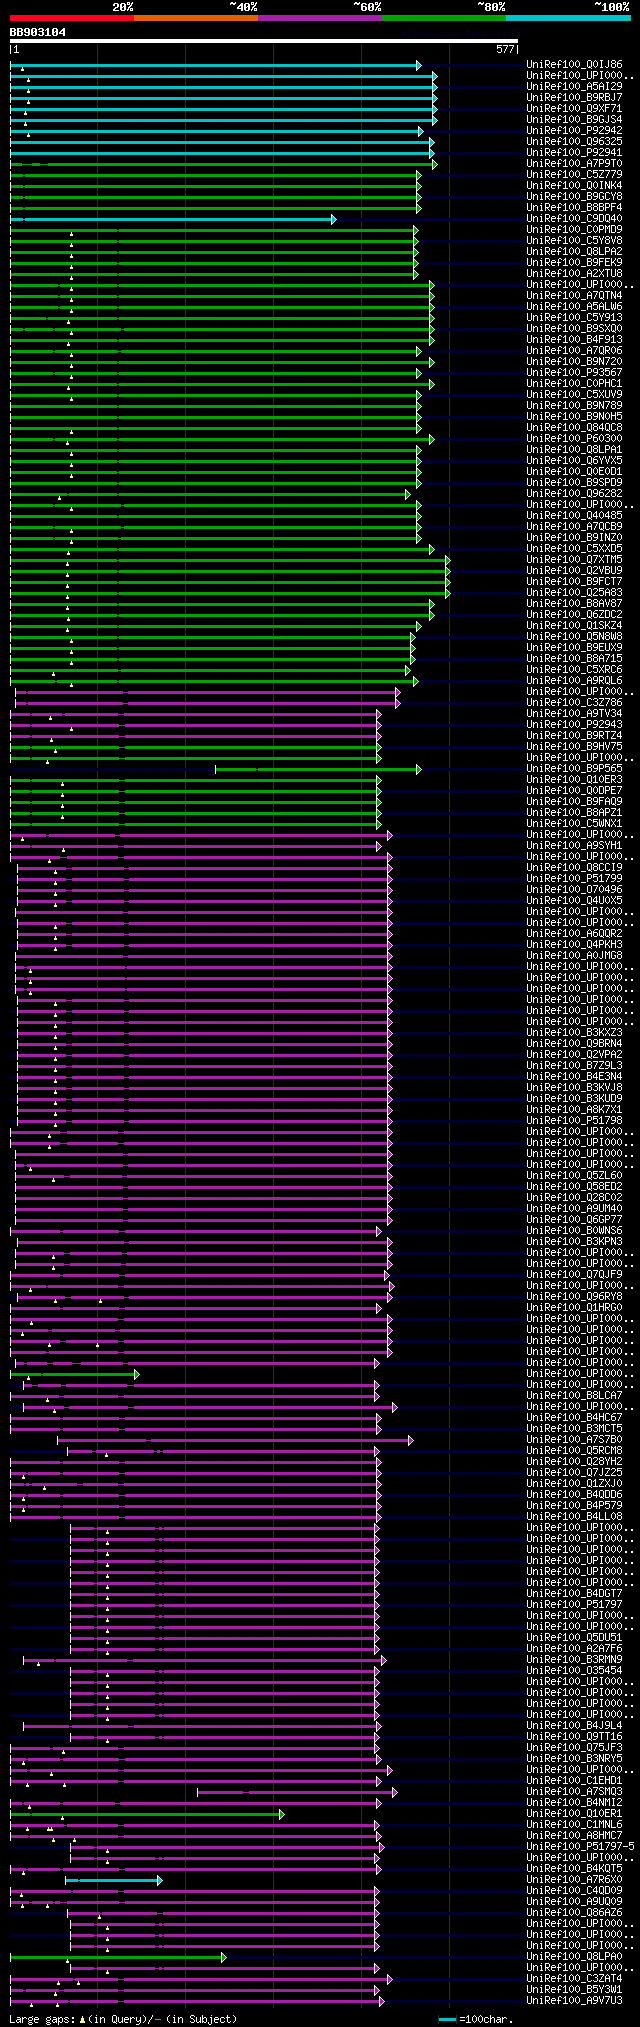Image resolution: width=640 pixels, height=2027 pixels.
Task: Select the UniRef100_C0PMD9 label
Action: click(x=574, y=230)
